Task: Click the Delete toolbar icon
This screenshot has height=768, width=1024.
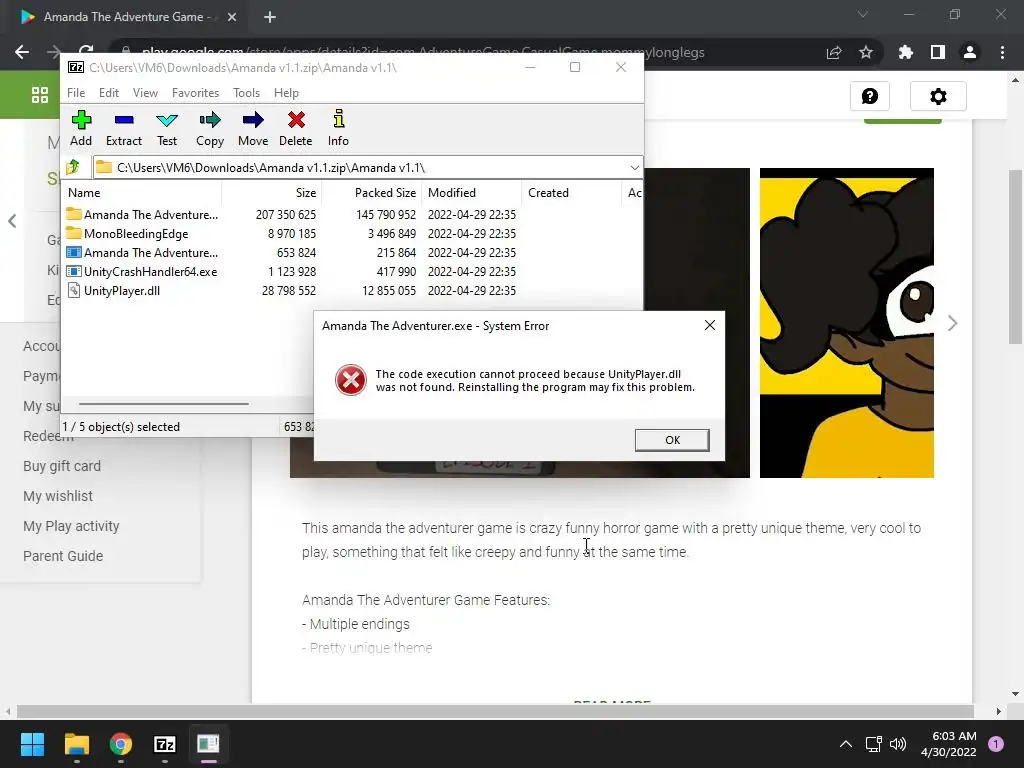Action: 296,129
